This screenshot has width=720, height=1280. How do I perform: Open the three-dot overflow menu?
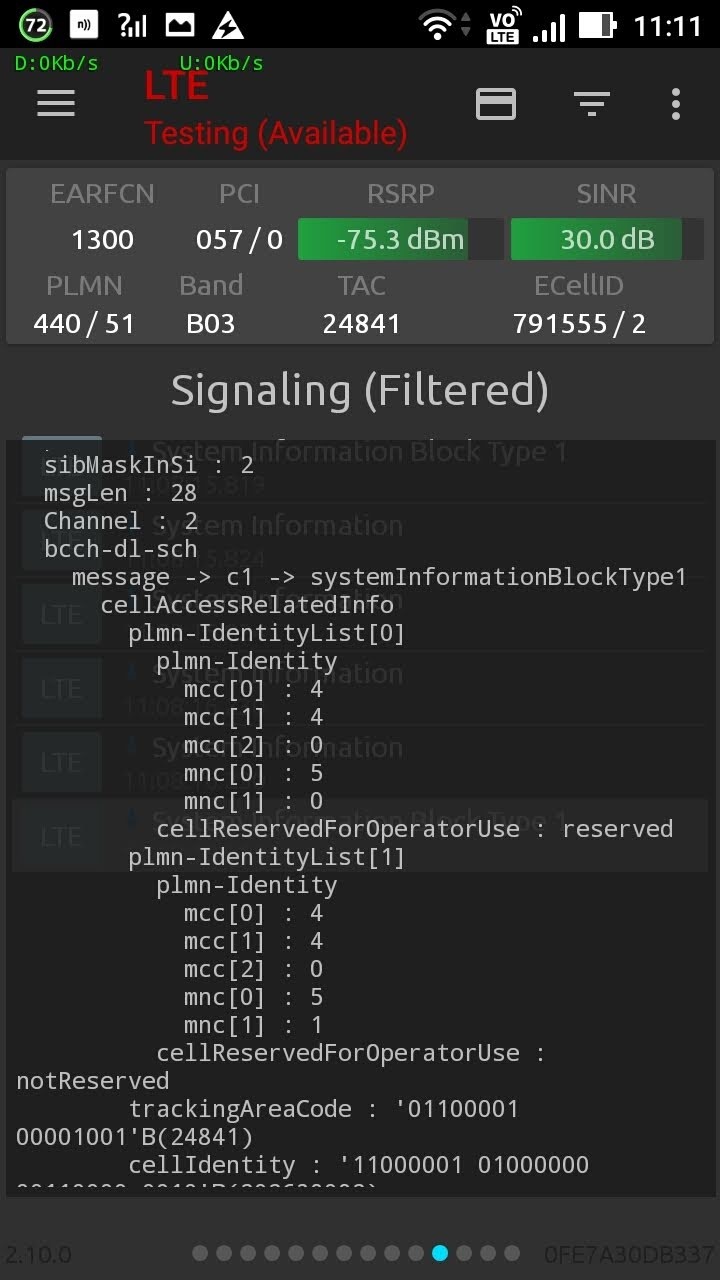(x=676, y=103)
